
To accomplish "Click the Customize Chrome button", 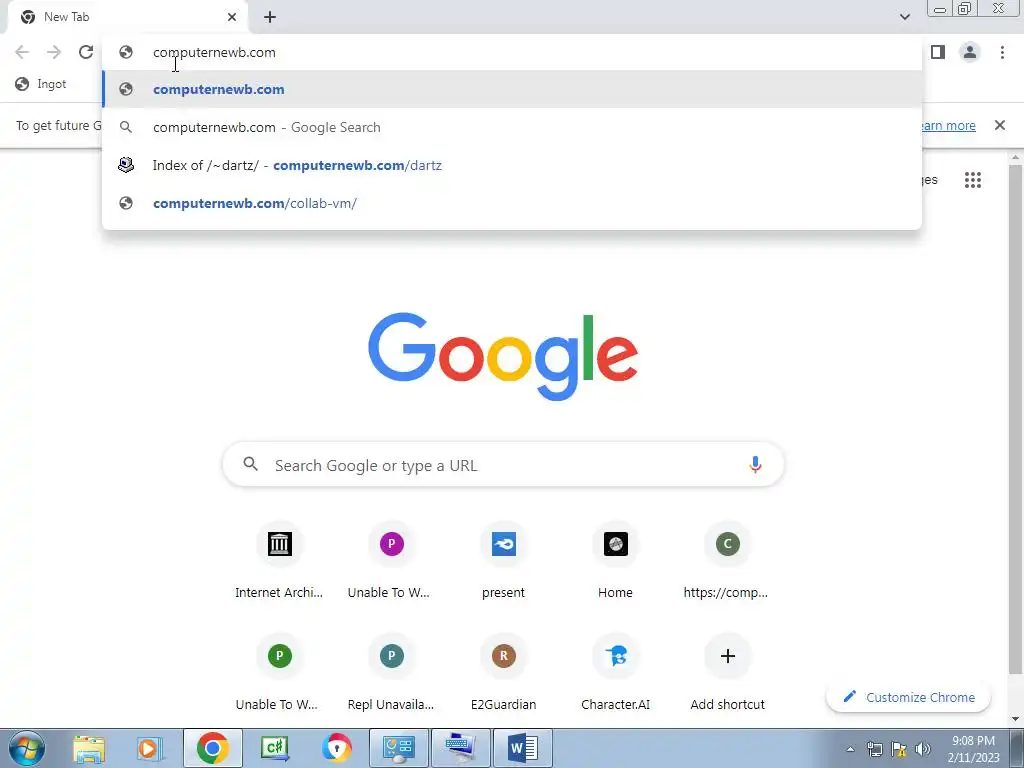I will (908, 697).
